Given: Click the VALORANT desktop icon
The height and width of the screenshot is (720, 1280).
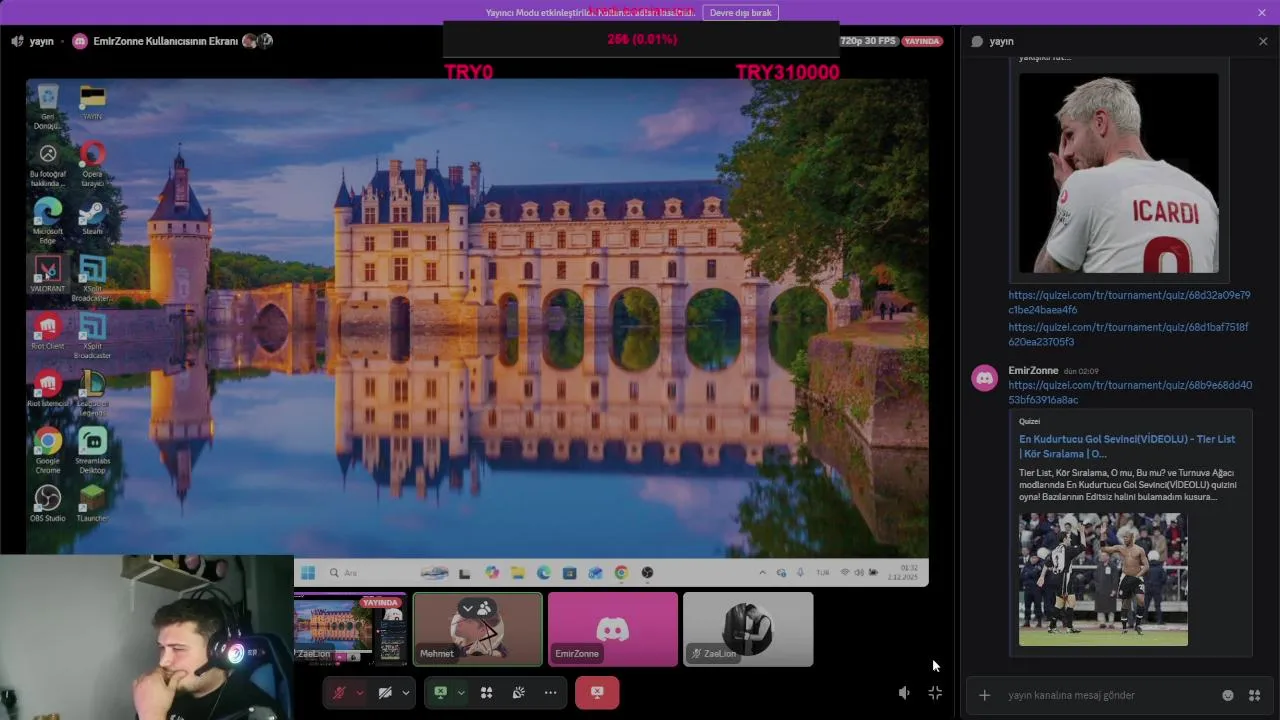Looking at the screenshot, I should coord(47,275).
